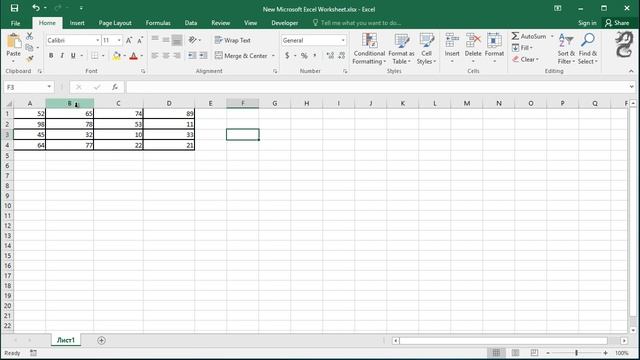The image size is (640, 360).
Task: Click the Increase Decimal icon
Action: [x=330, y=56]
